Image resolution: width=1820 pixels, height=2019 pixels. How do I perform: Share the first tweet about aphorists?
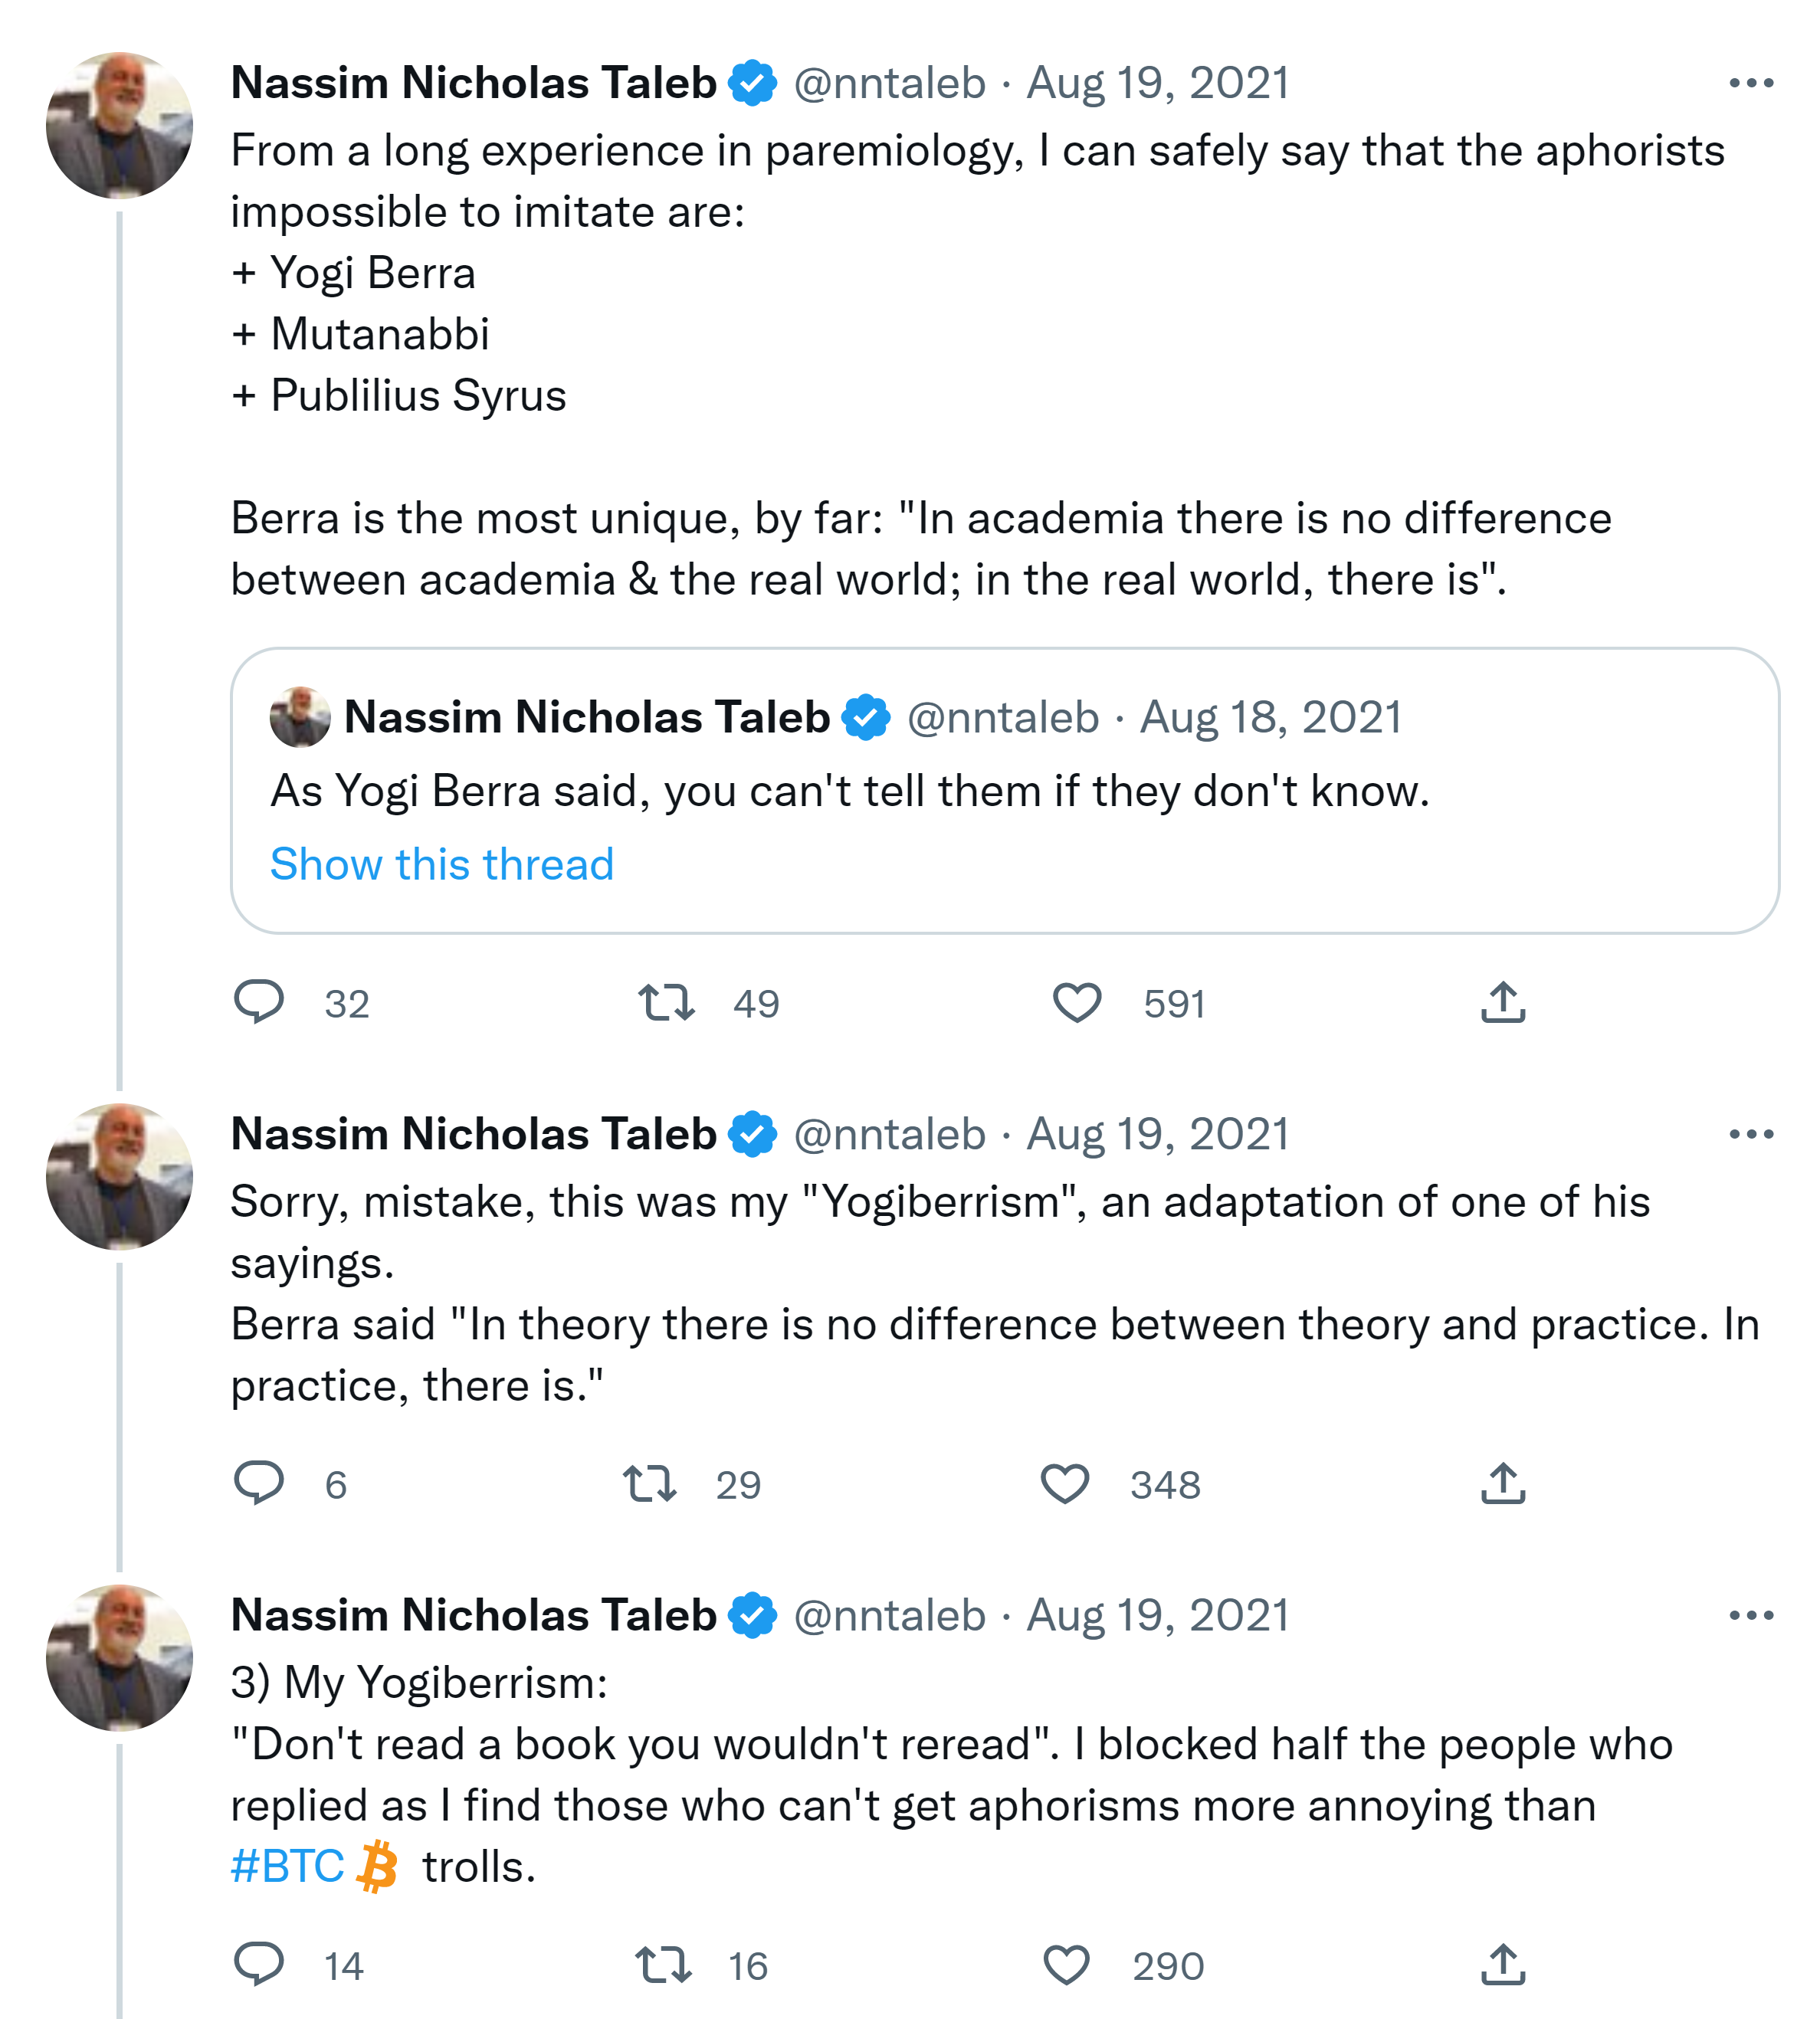coord(1502,1002)
